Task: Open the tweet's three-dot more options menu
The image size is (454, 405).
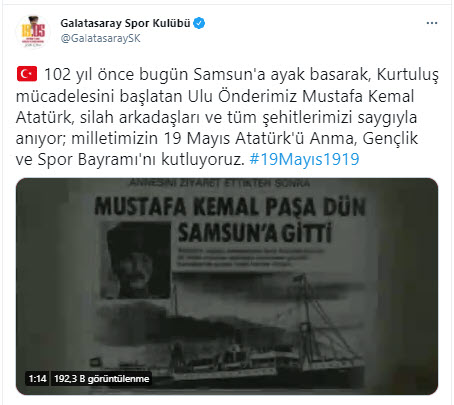Action: (432, 23)
